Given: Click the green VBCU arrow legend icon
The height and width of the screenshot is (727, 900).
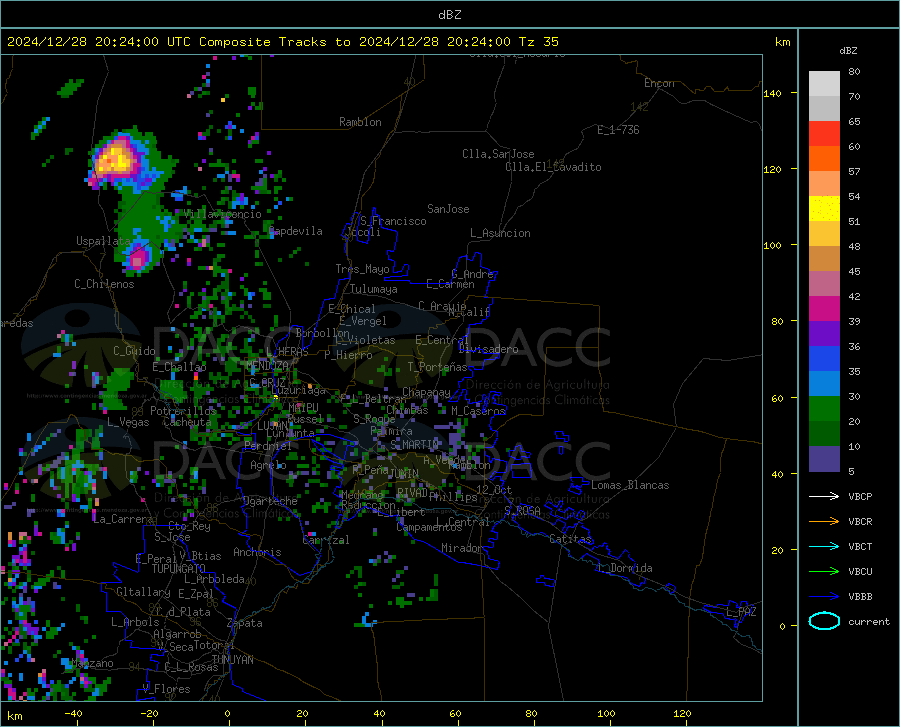Looking at the screenshot, I should (824, 572).
